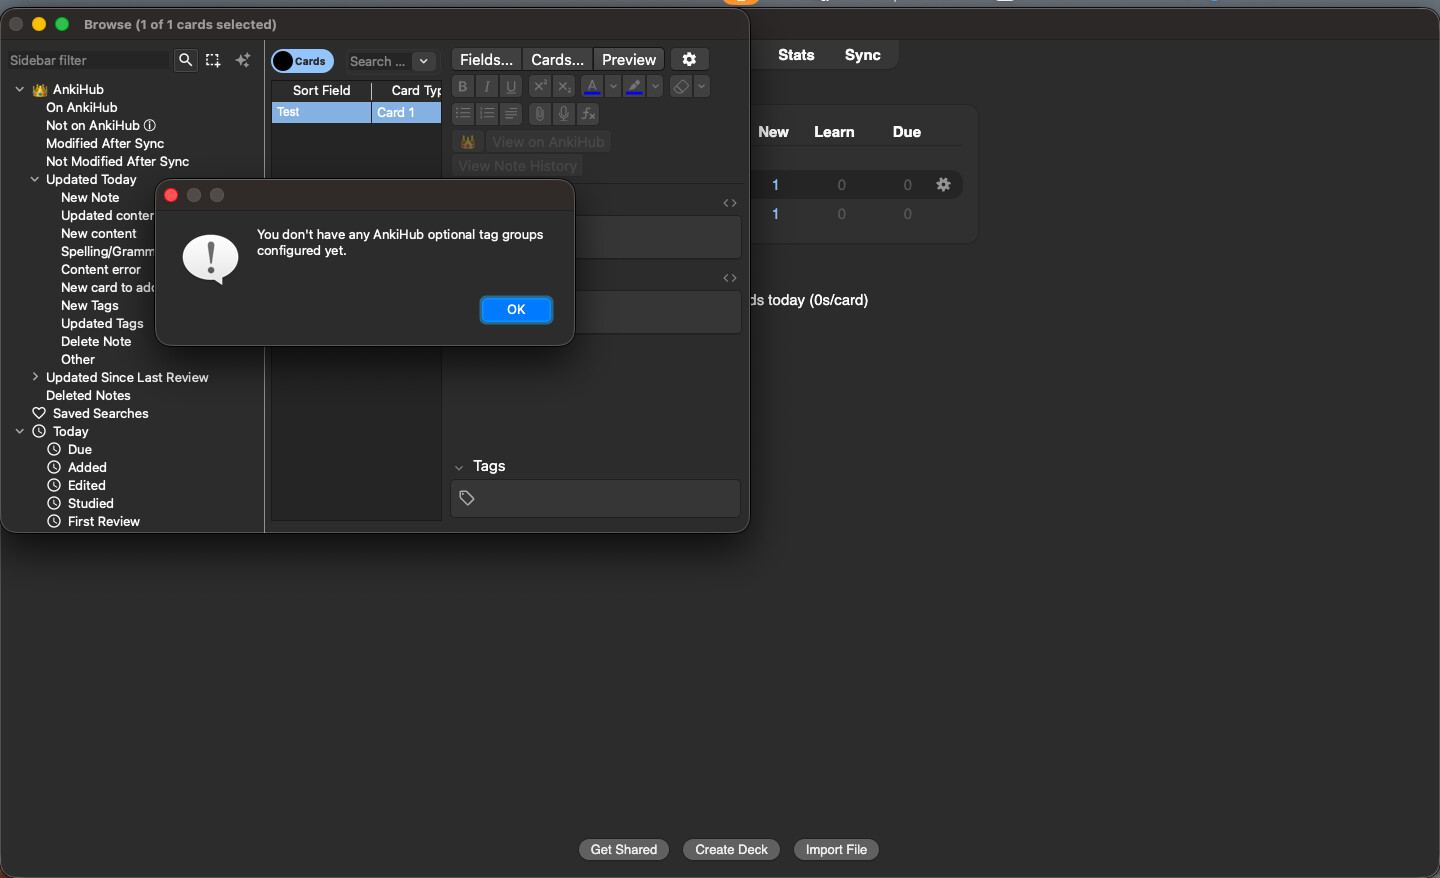Click the Sort Field column header

(321, 90)
